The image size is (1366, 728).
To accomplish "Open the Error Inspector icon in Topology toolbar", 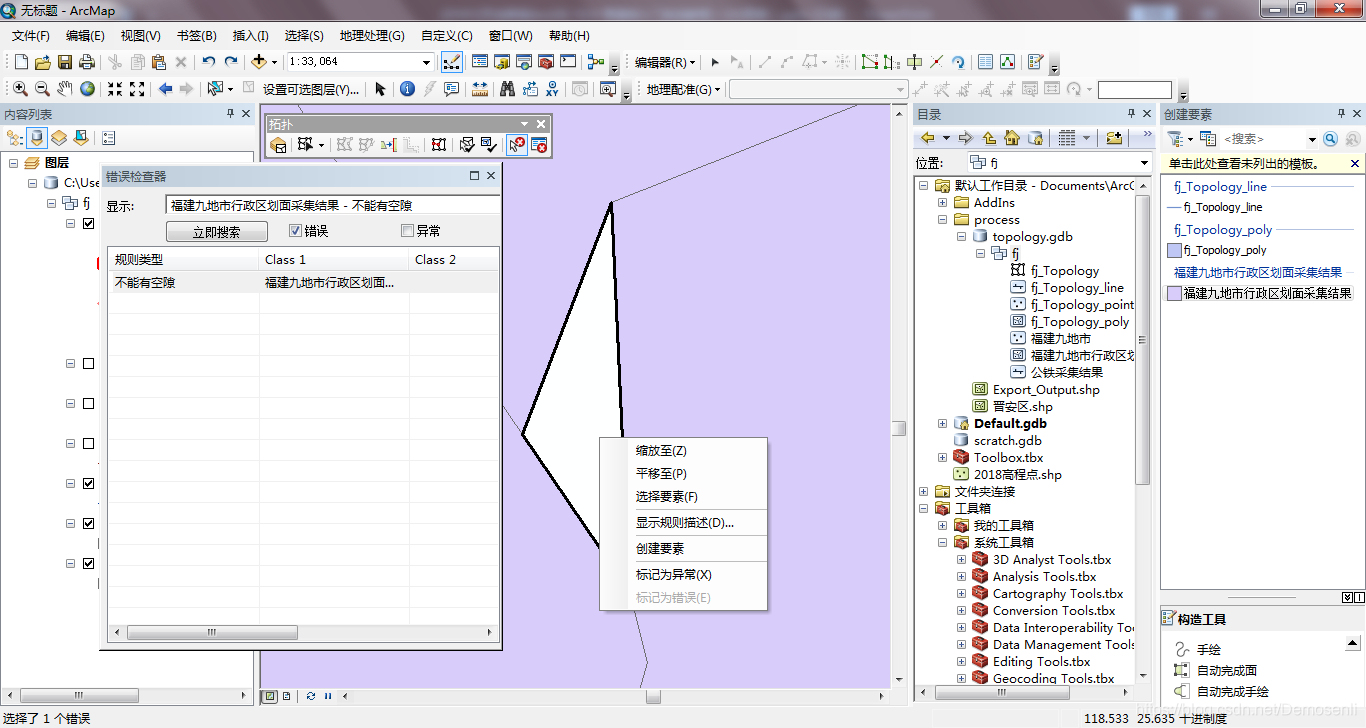I will [x=539, y=146].
